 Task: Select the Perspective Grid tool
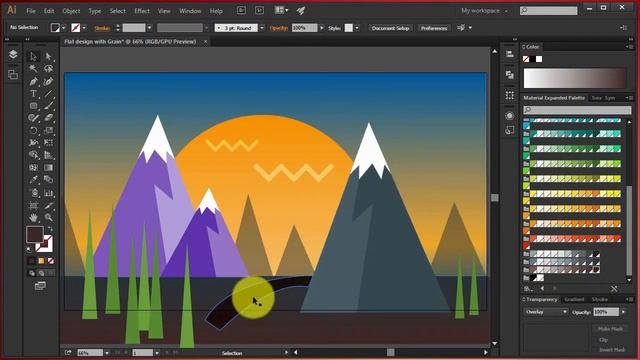click(49, 155)
